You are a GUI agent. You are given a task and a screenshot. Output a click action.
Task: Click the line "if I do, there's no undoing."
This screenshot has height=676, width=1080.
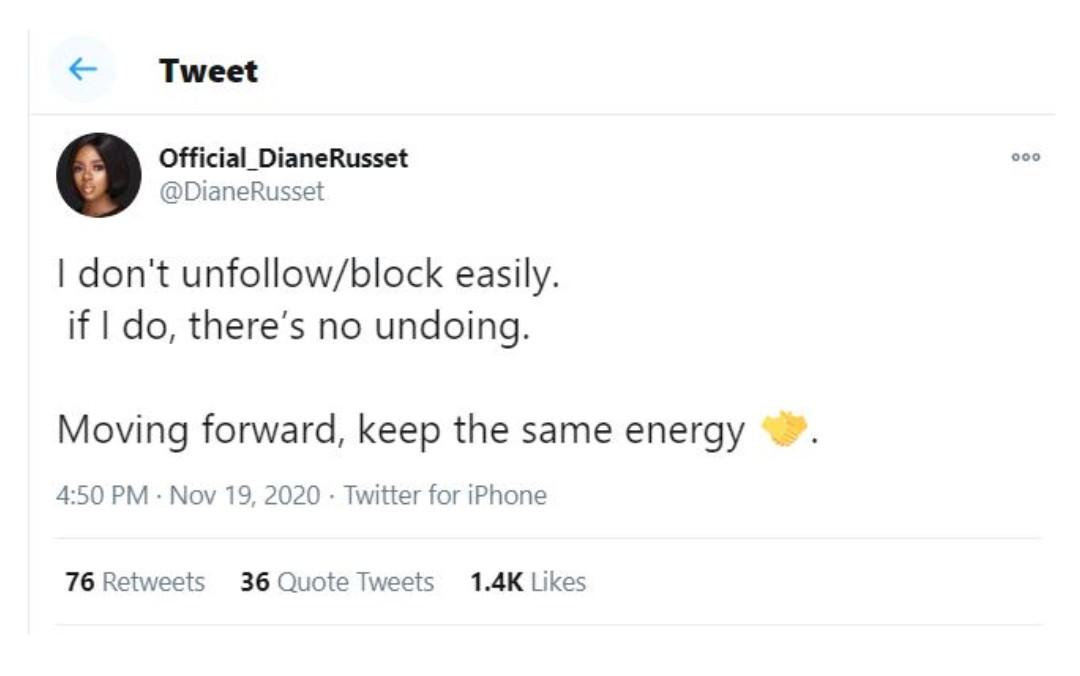(299, 325)
